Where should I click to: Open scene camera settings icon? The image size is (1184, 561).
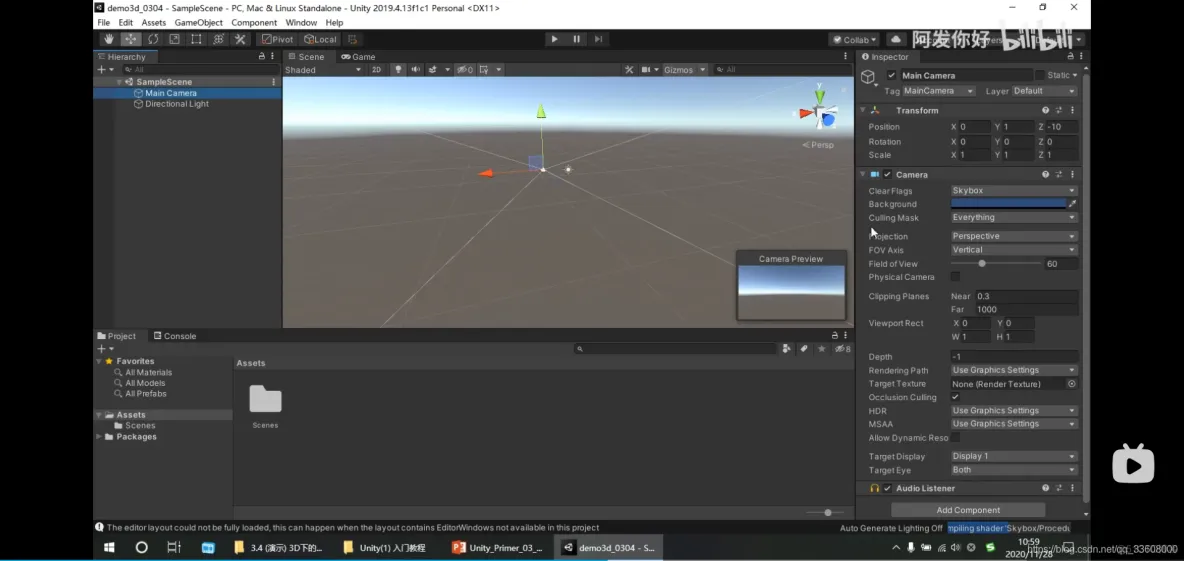pos(646,69)
